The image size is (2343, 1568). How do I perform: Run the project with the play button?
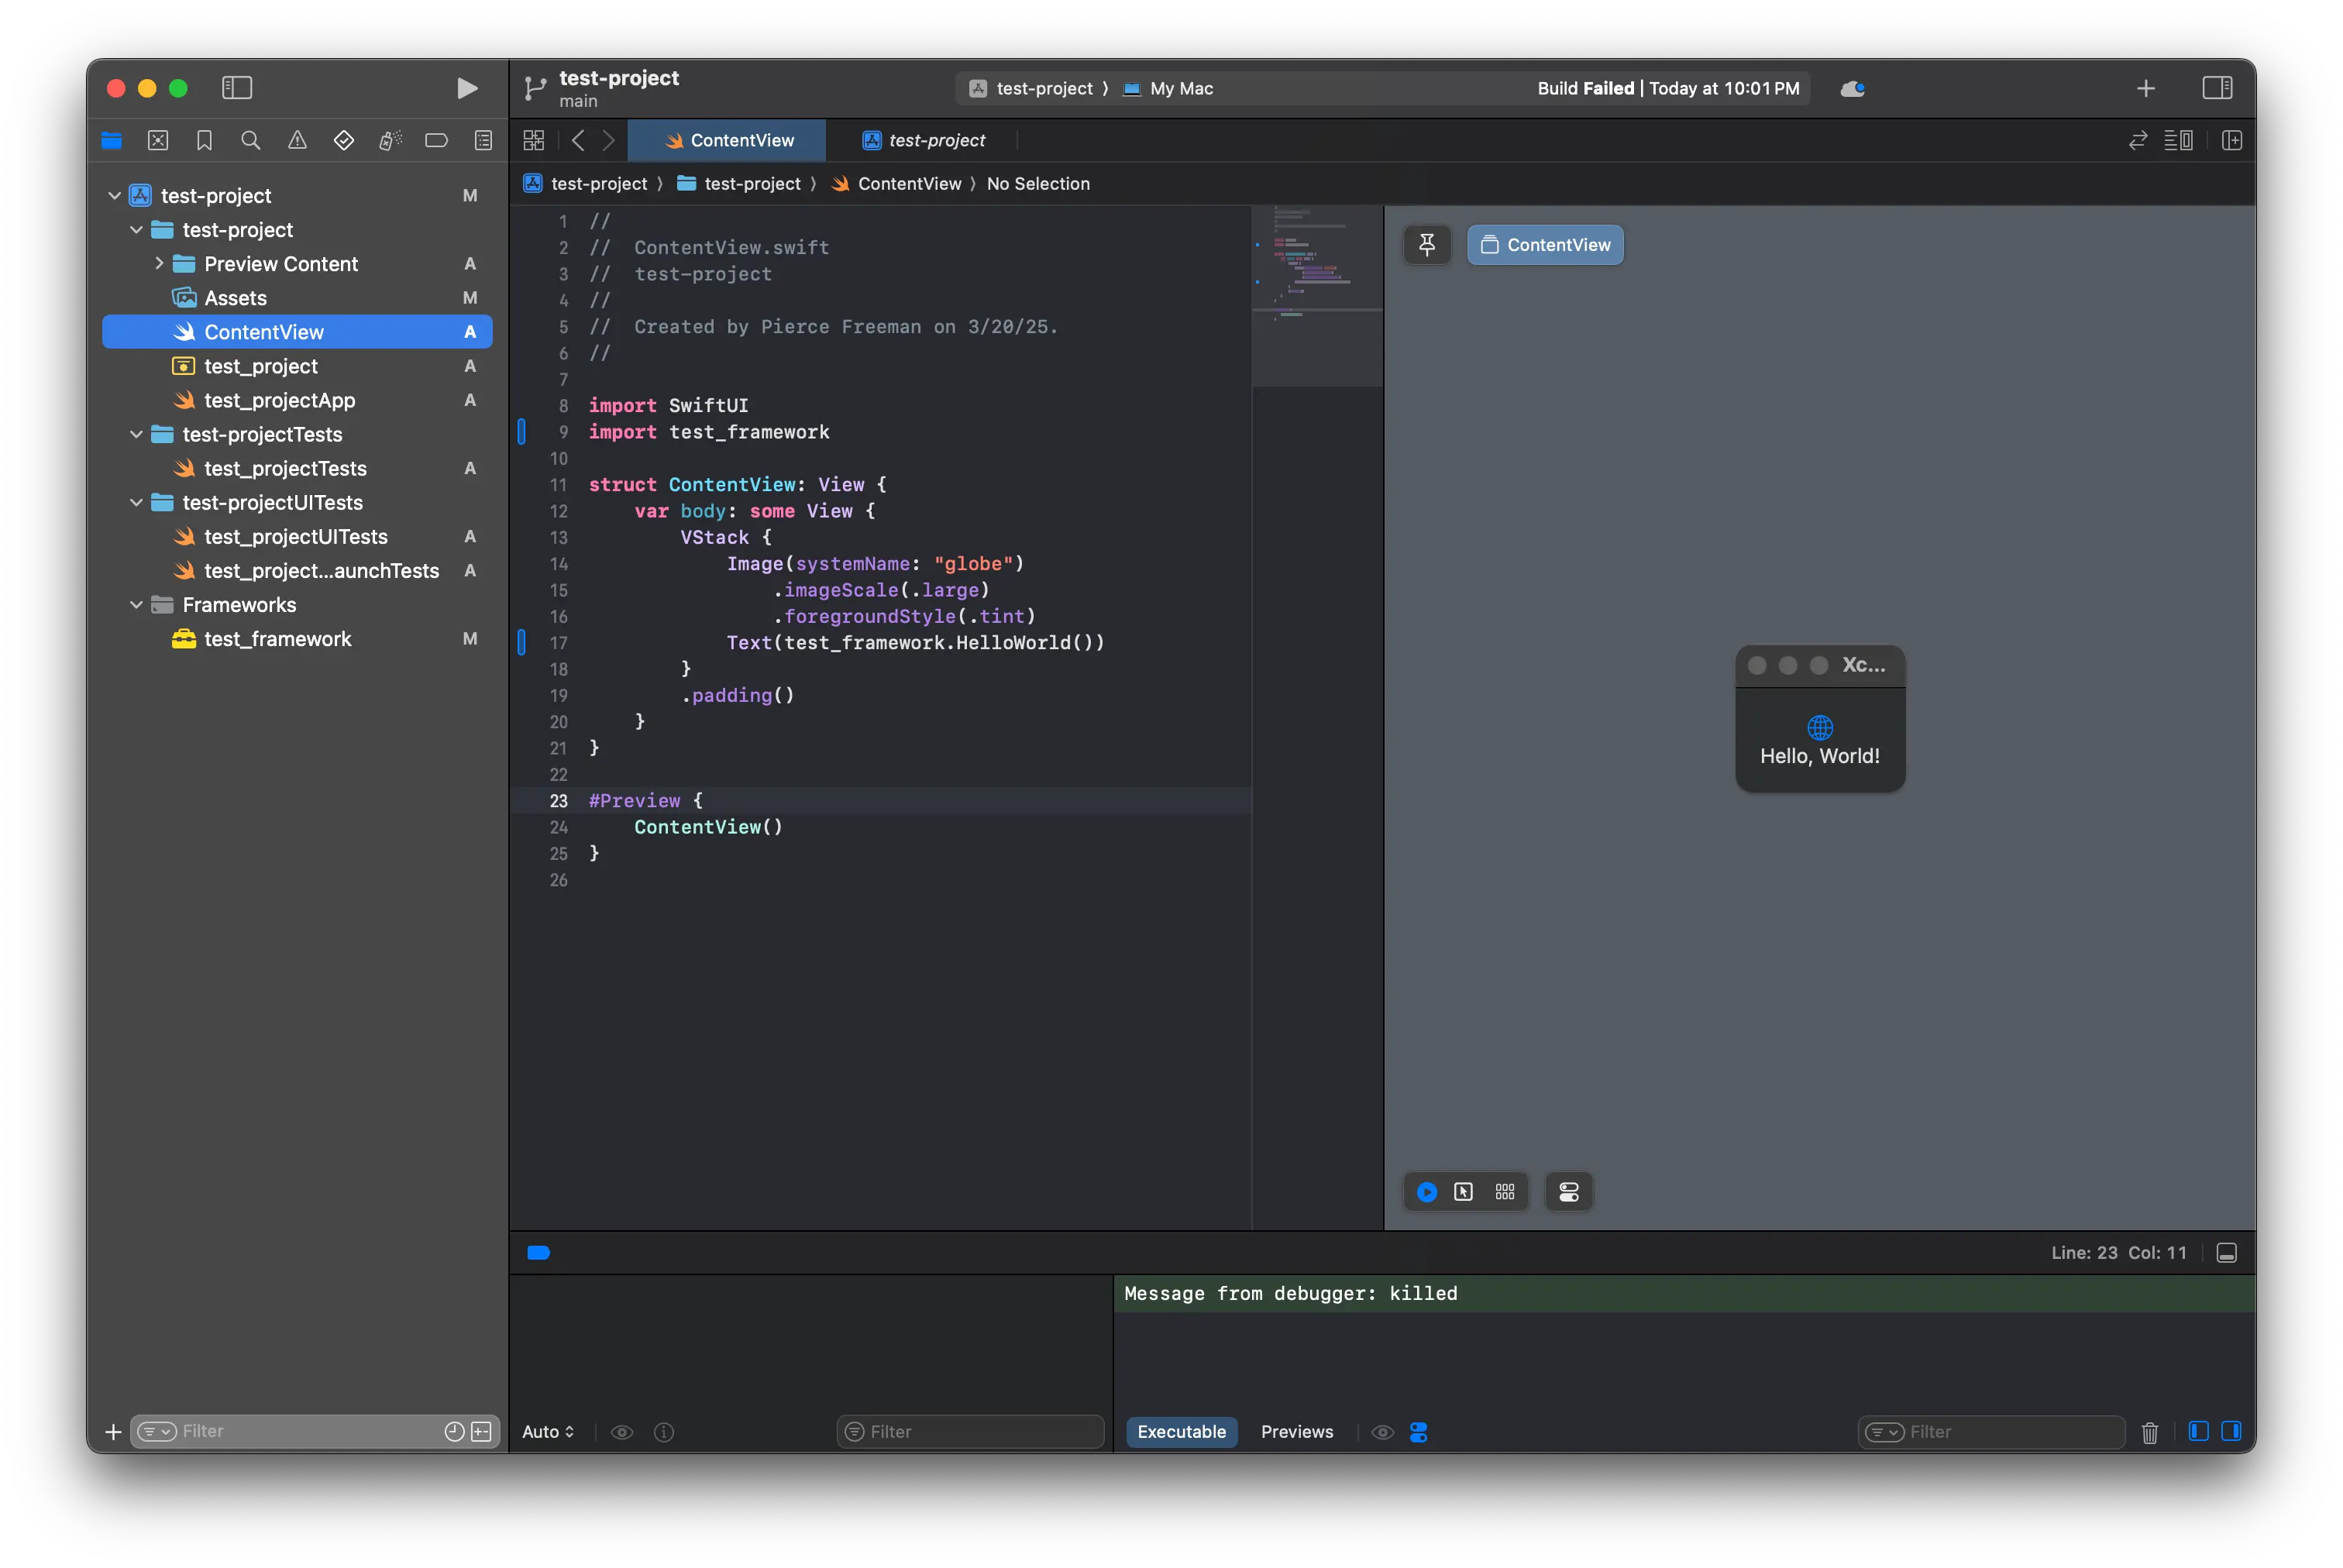pos(466,88)
